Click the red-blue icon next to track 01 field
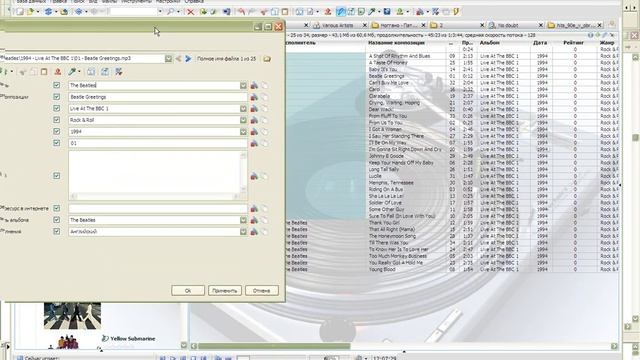 pyautogui.click(x=254, y=143)
